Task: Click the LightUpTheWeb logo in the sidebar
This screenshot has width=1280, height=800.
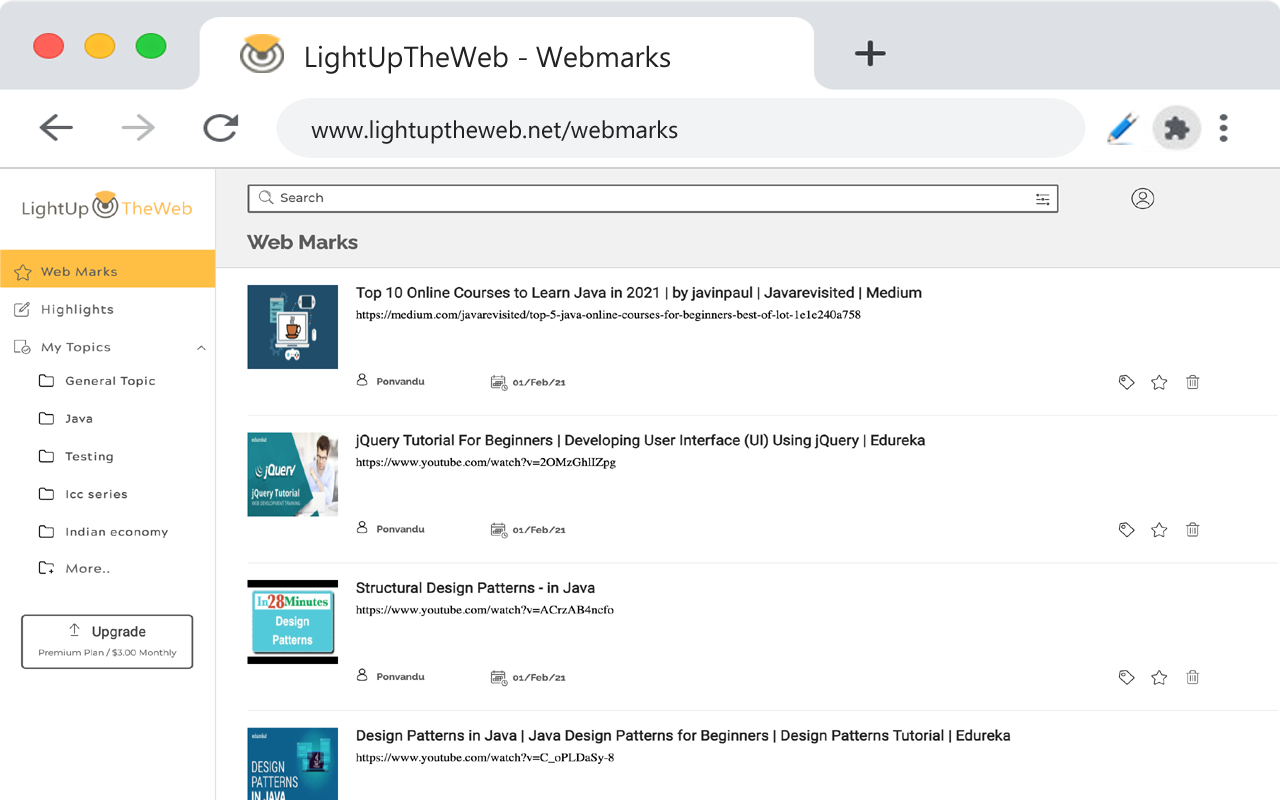Action: 107,207
